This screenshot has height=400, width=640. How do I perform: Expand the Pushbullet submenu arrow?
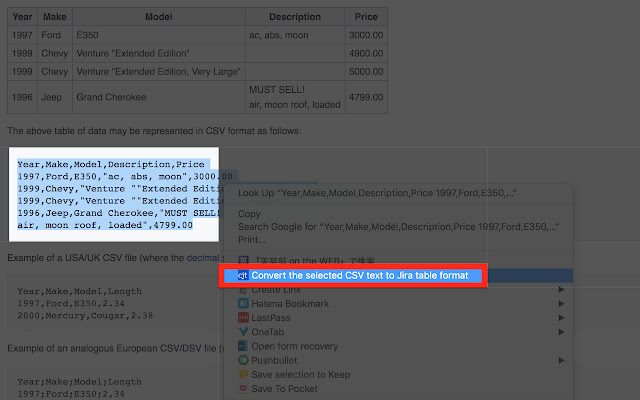click(x=561, y=360)
